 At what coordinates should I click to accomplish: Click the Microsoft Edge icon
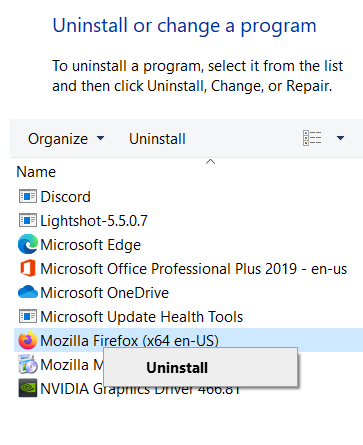[x=28, y=244]
